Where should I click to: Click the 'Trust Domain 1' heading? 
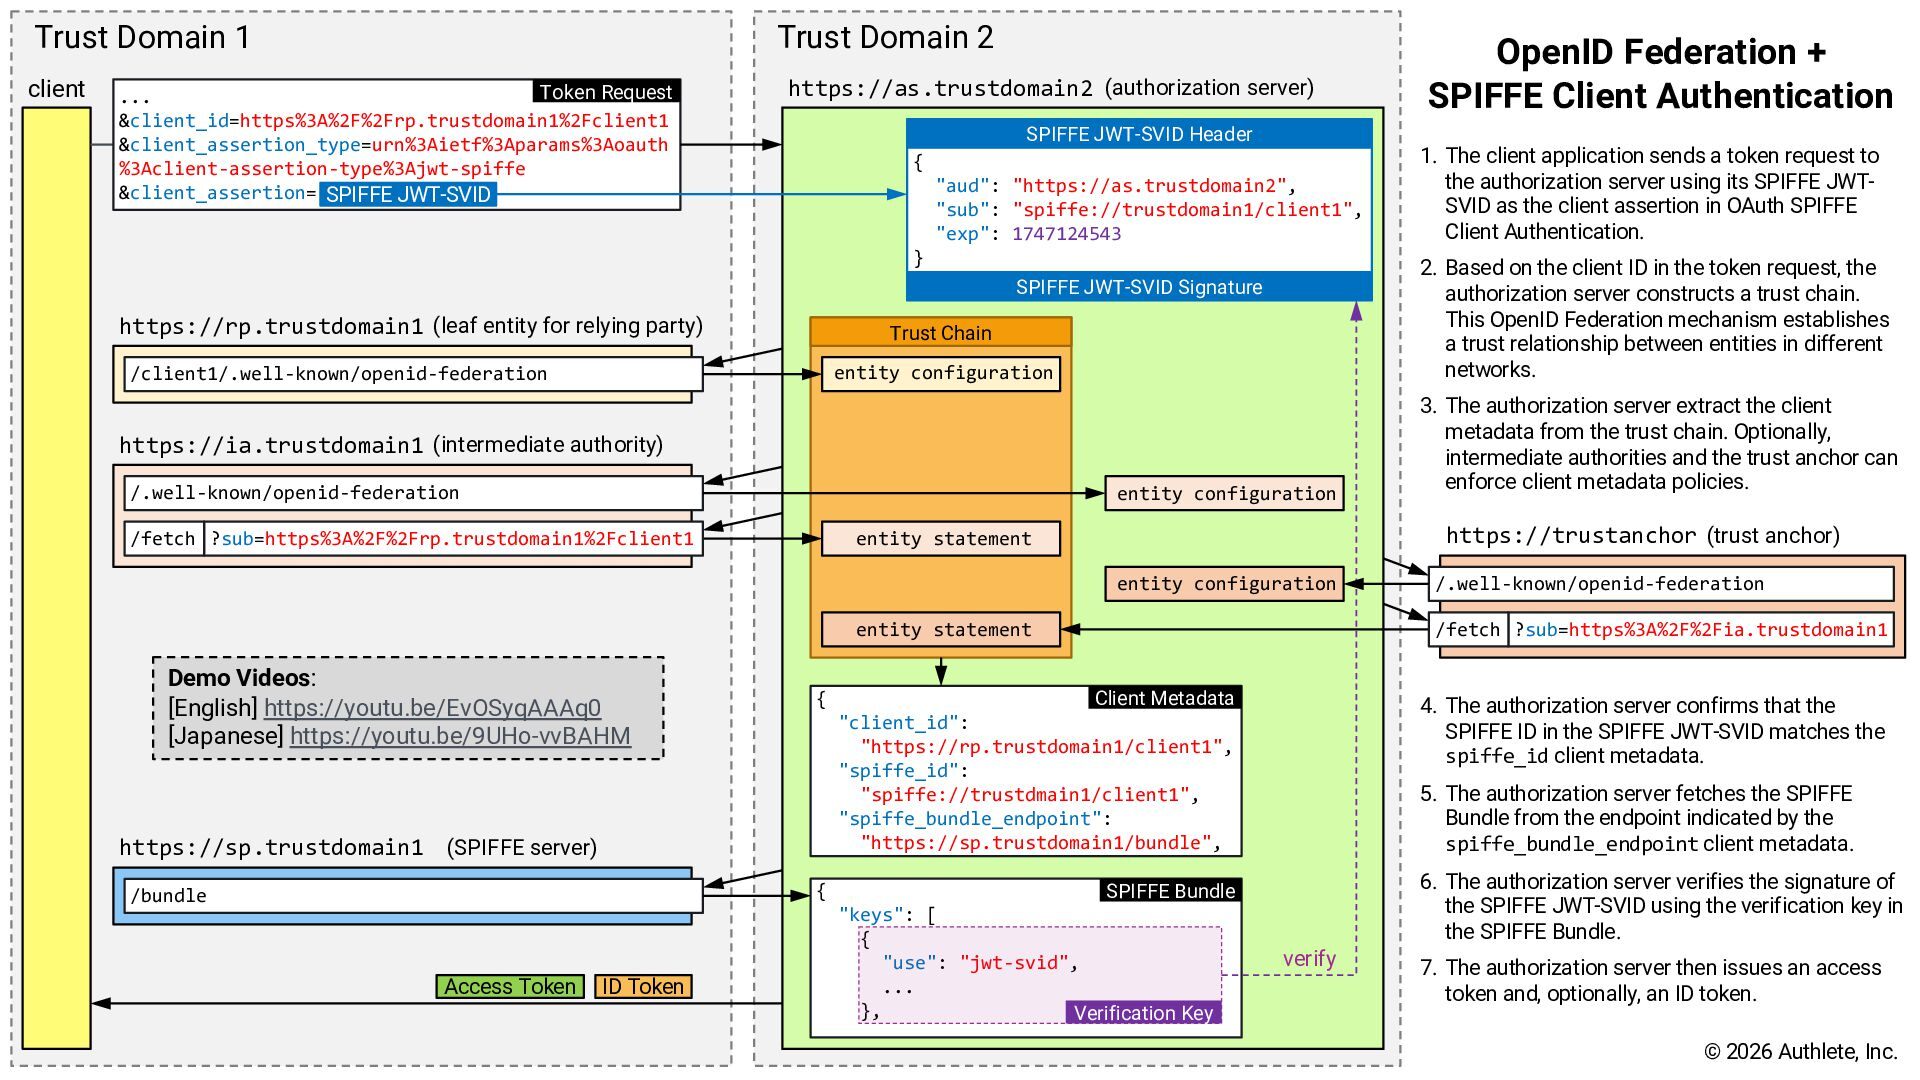pos(142,38)
